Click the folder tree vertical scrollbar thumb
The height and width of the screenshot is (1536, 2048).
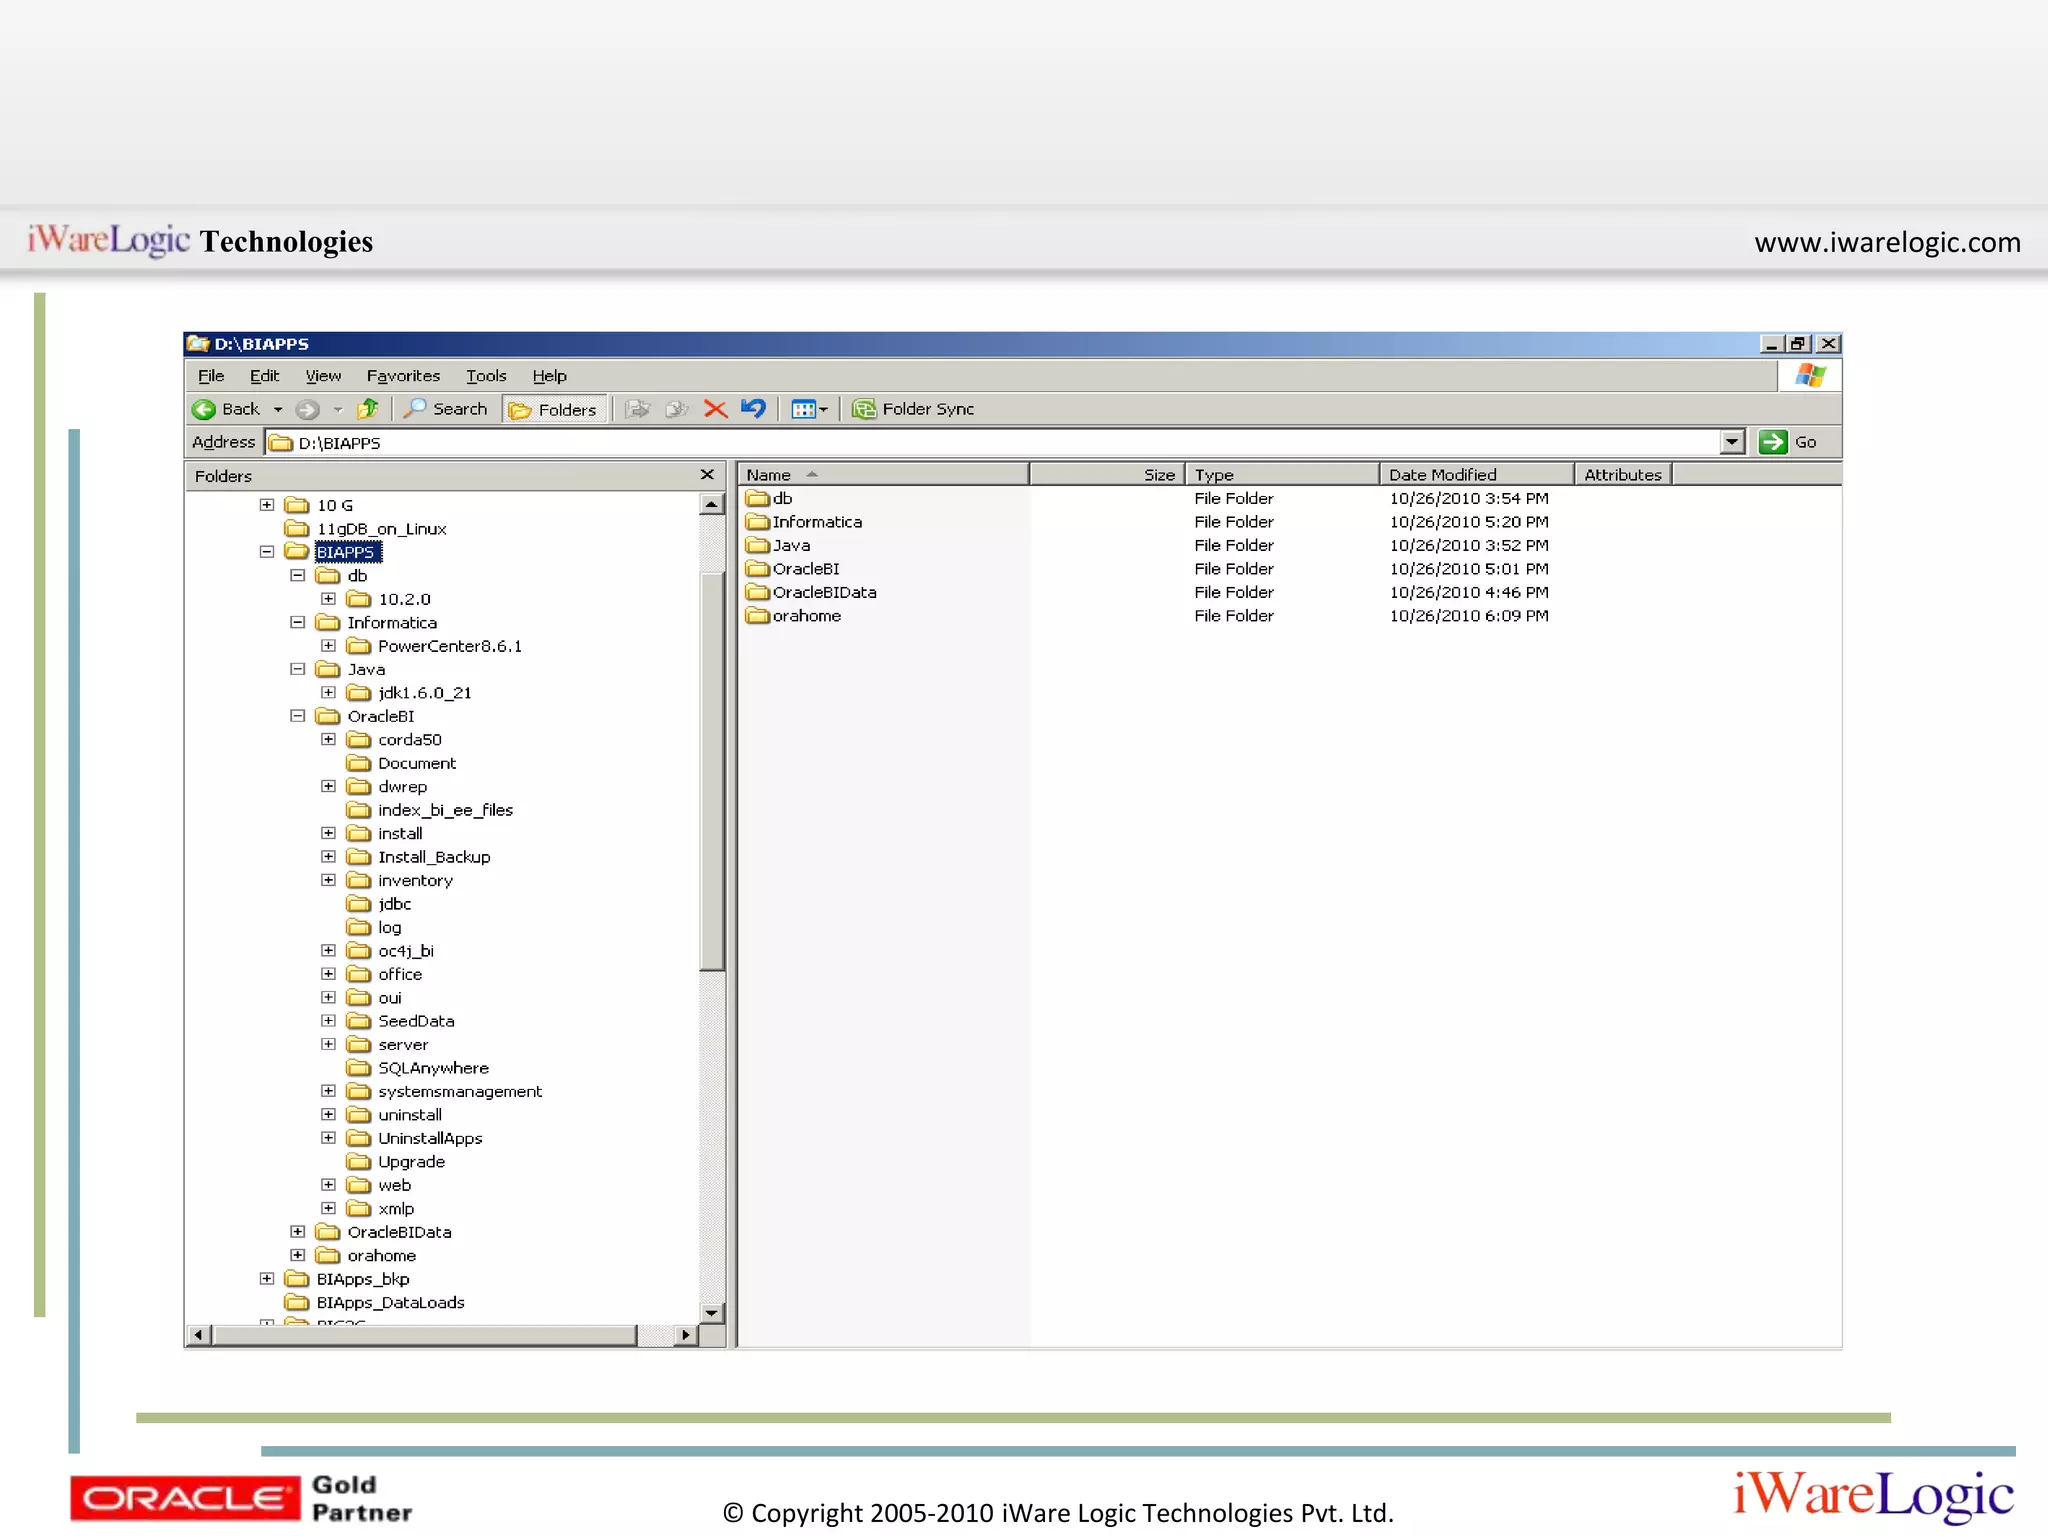[x=712, y=772]
